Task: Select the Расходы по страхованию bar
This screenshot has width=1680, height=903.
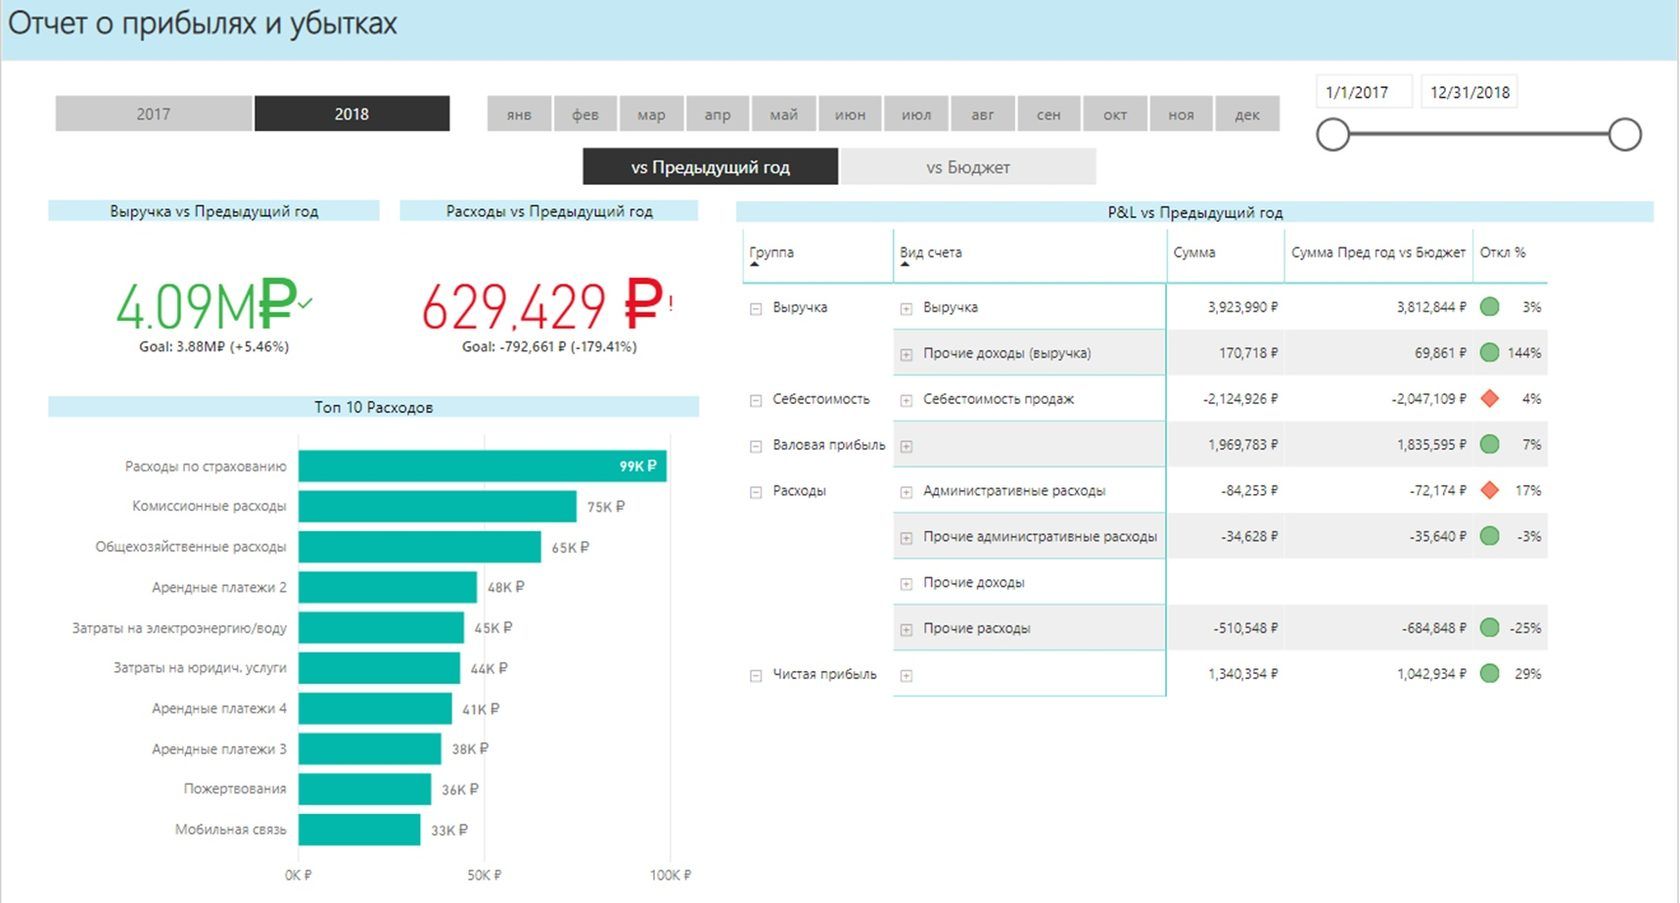Action: click(x=482, y=466)
